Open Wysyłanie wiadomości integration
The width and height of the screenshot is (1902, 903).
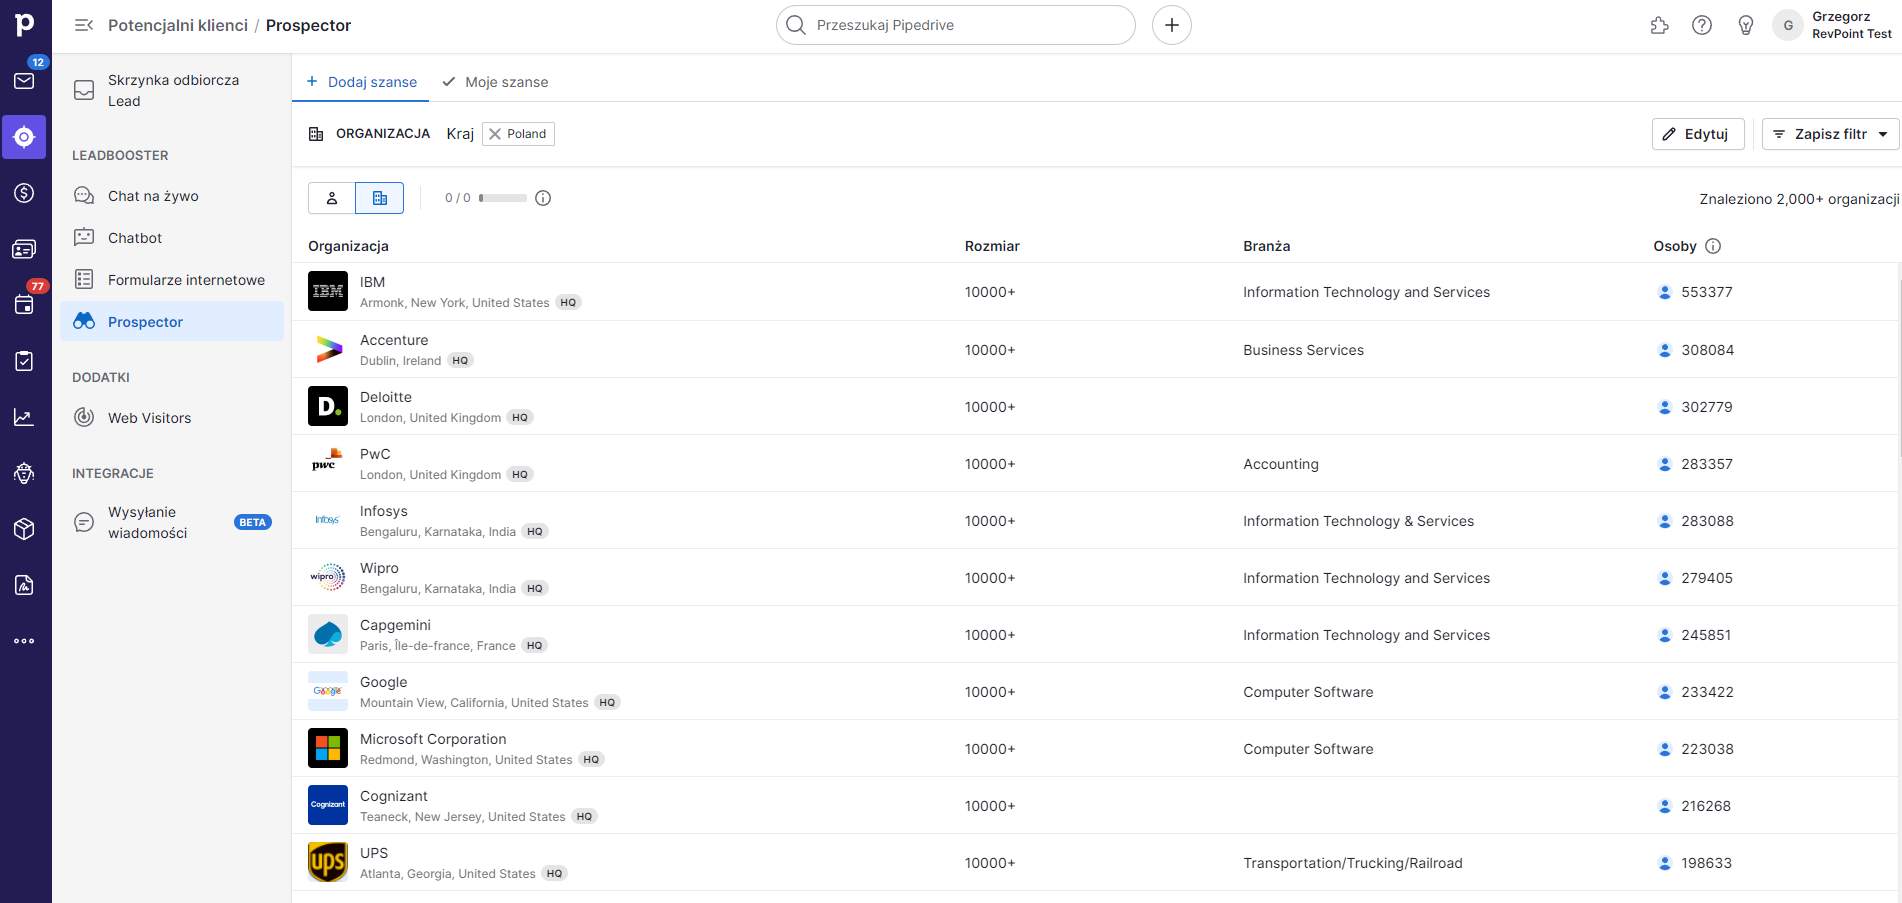pos(172,522)
